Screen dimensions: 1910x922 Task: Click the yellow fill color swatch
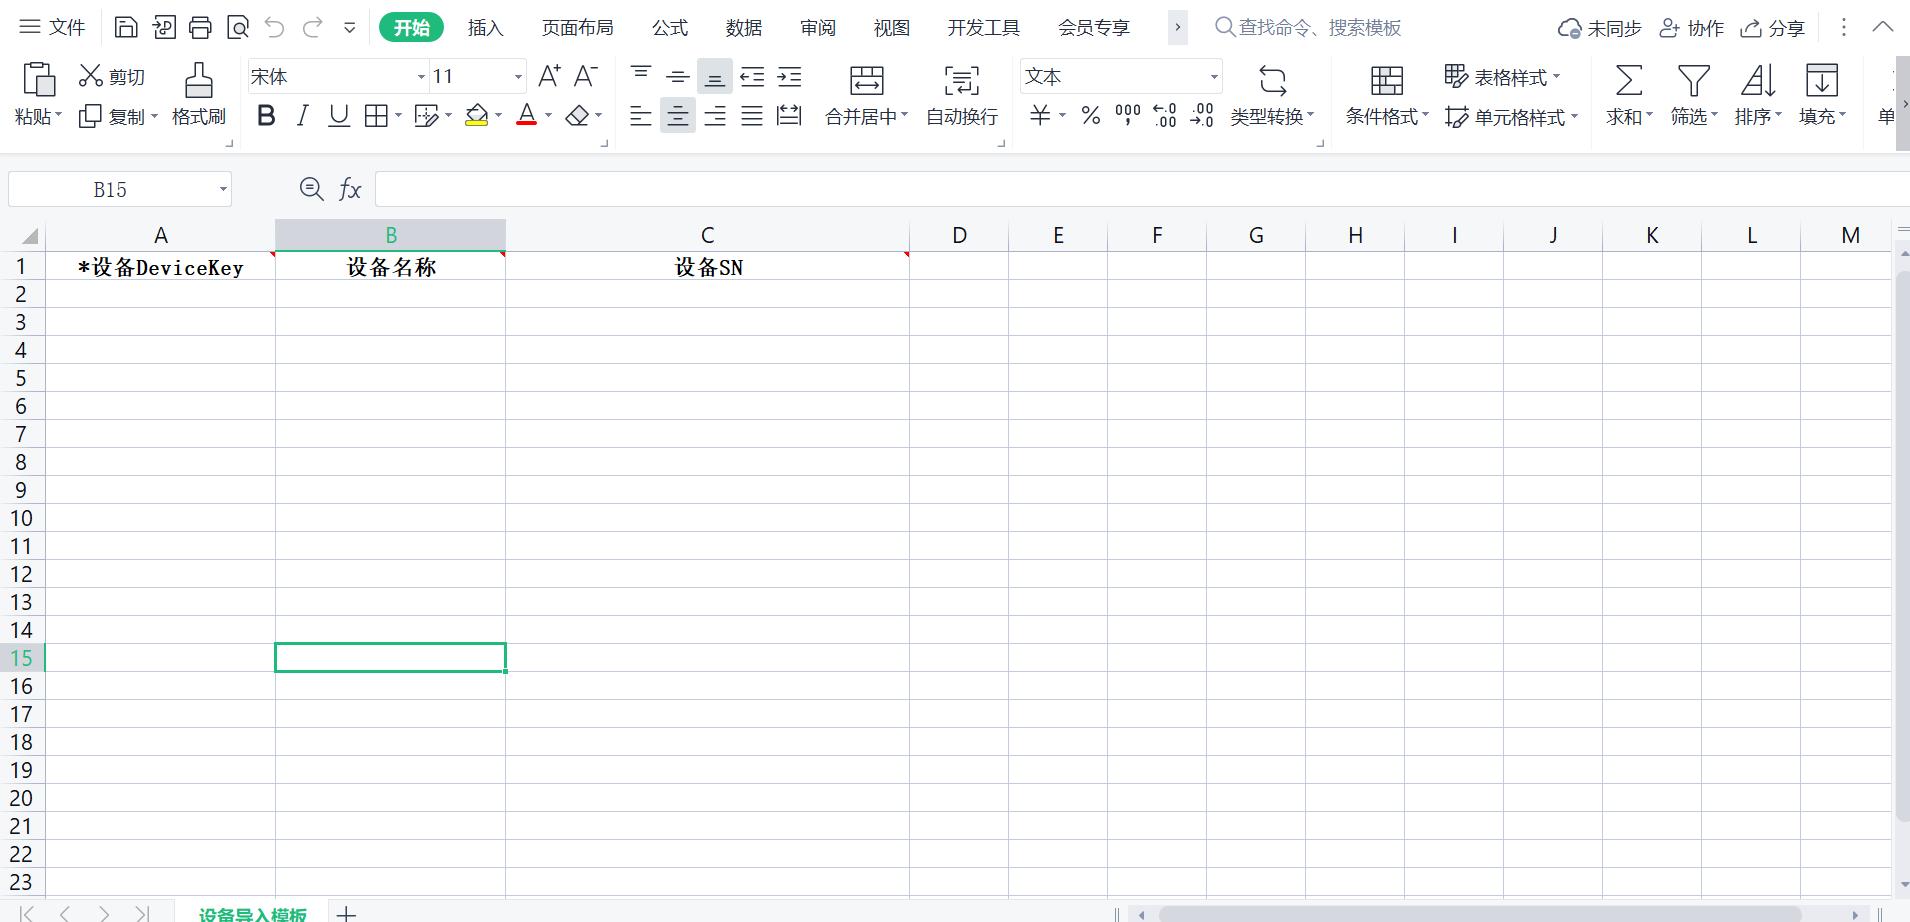point(477,116)
